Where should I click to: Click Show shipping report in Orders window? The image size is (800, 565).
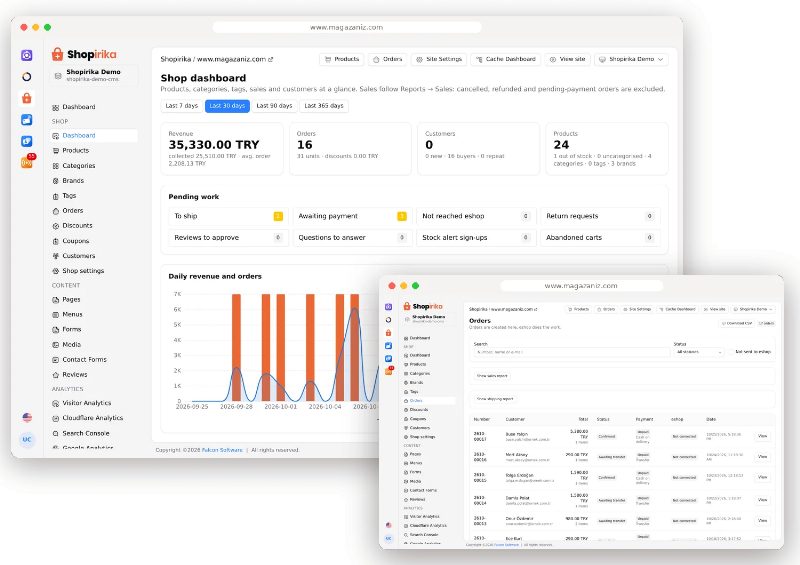tap(494, 399)
